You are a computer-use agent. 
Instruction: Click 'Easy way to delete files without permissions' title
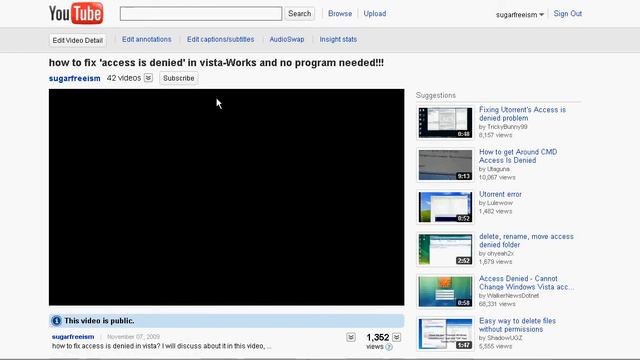tap(517, 325)
